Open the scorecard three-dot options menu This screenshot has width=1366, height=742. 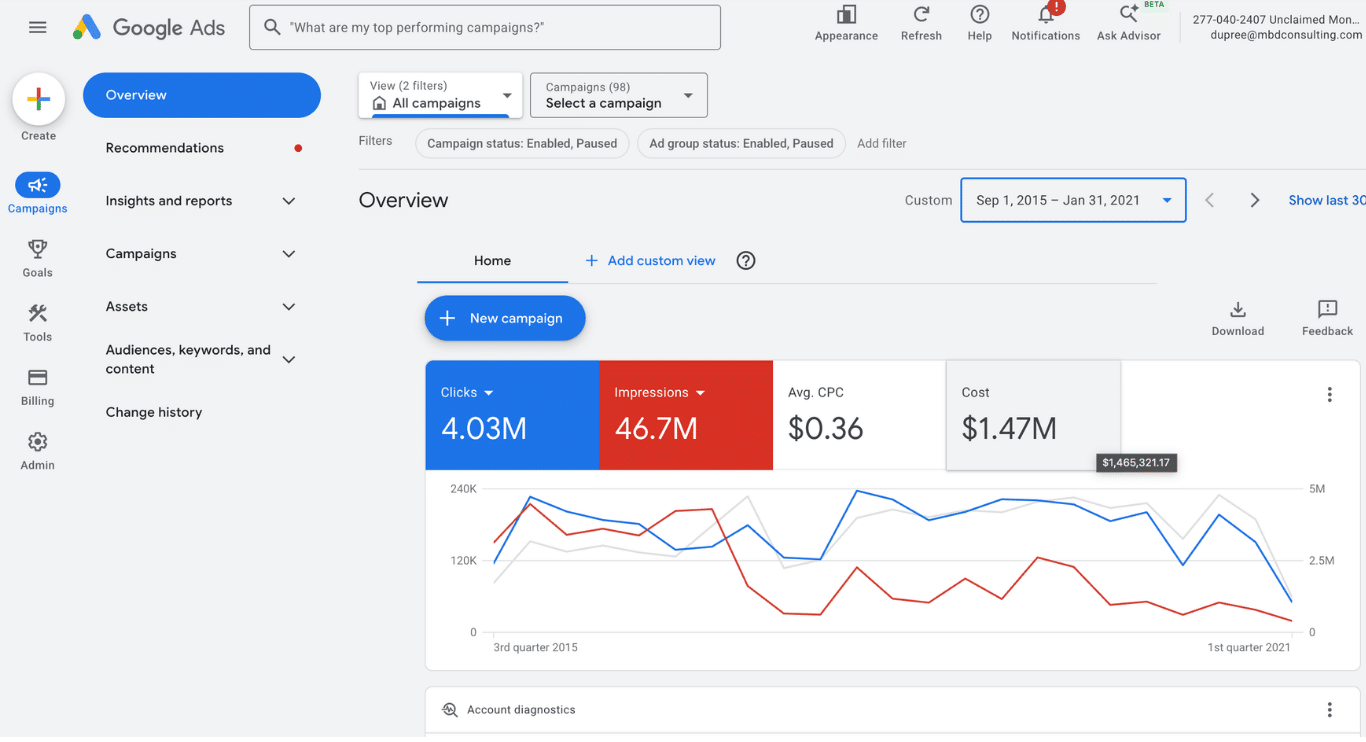(1329, 395)
